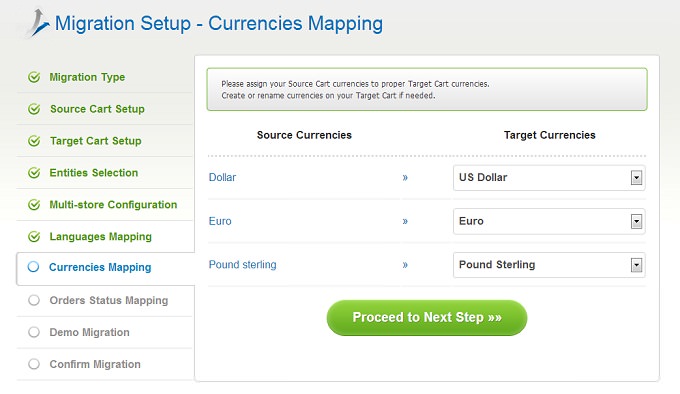Open the Confirm Migration step
This screenshot has width=680, height=394.
pos(95,364)
